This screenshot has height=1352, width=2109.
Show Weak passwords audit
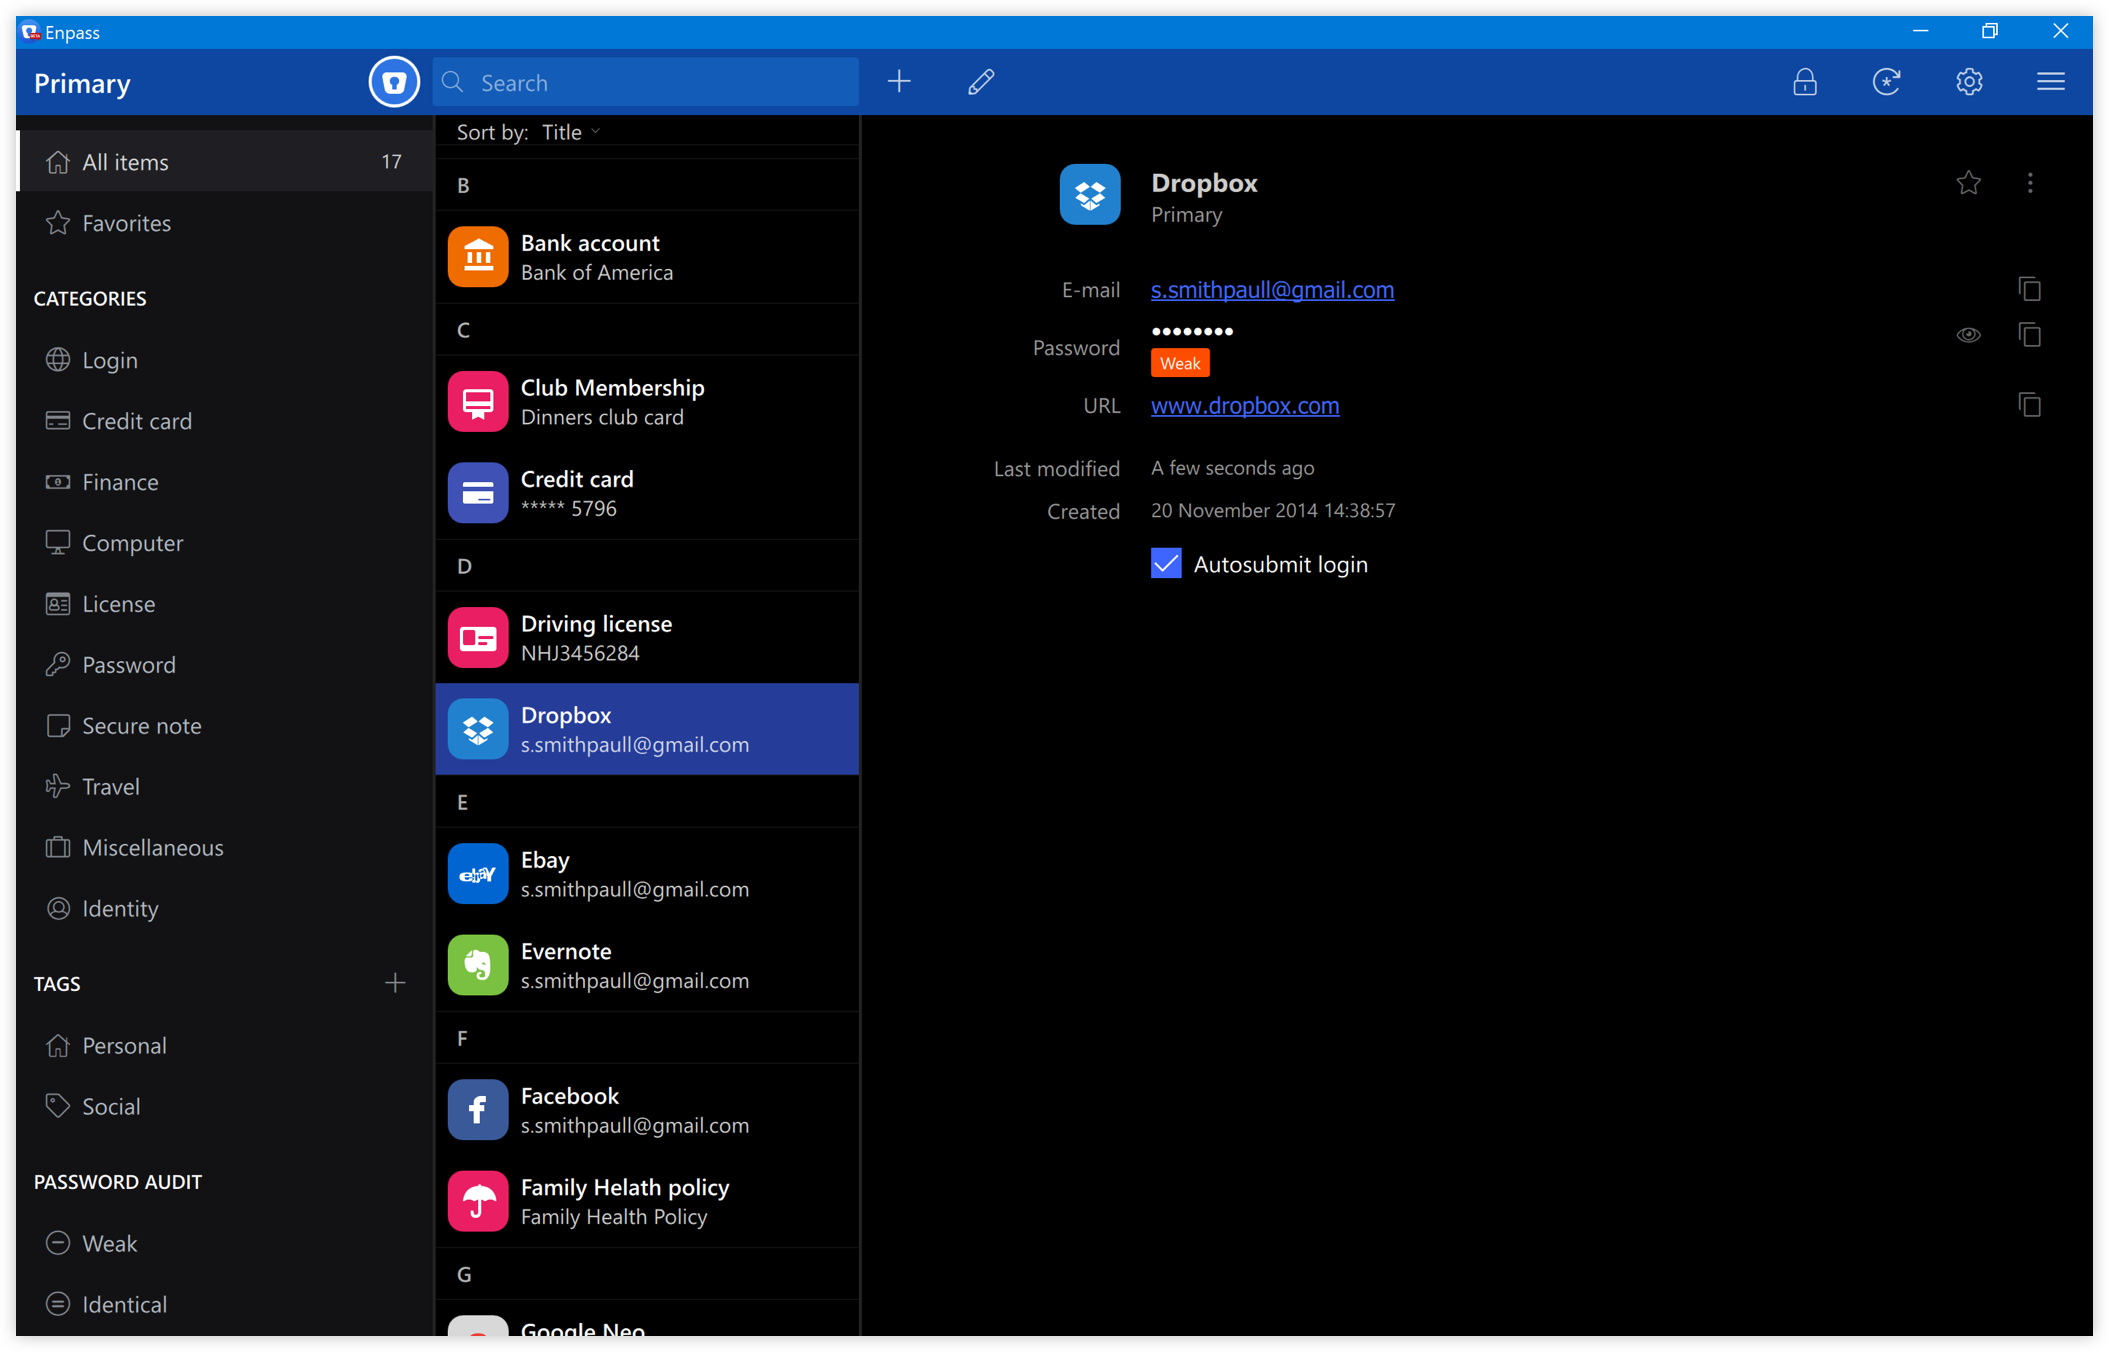pos(225,1244)
